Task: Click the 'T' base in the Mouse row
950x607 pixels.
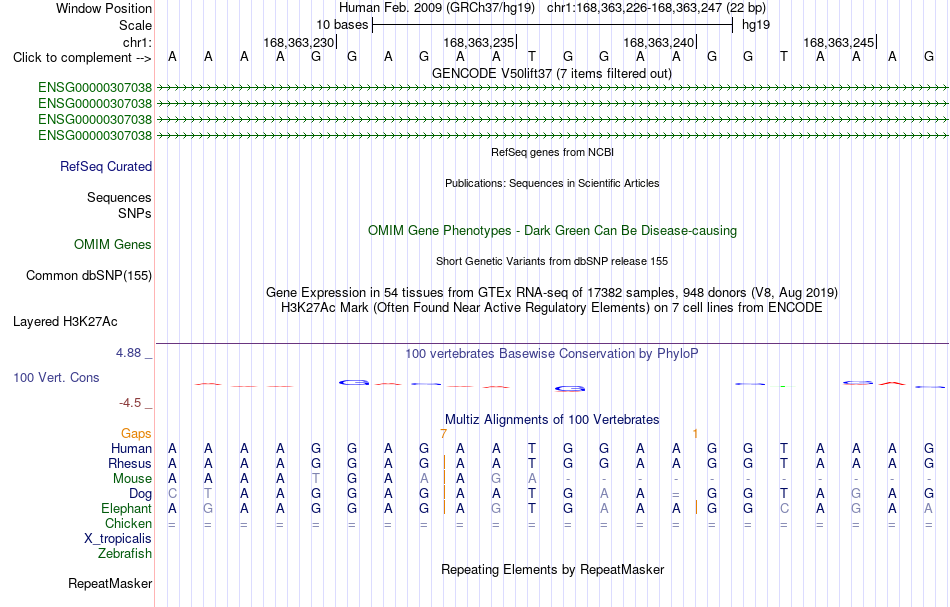Action: tap(316, 479)
